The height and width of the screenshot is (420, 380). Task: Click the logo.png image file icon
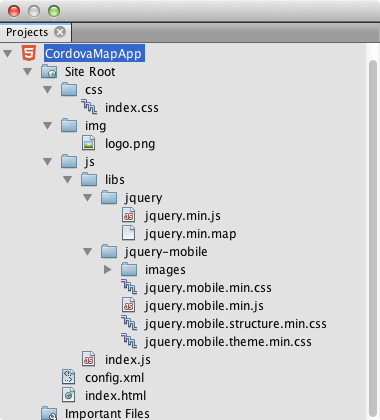89,143
